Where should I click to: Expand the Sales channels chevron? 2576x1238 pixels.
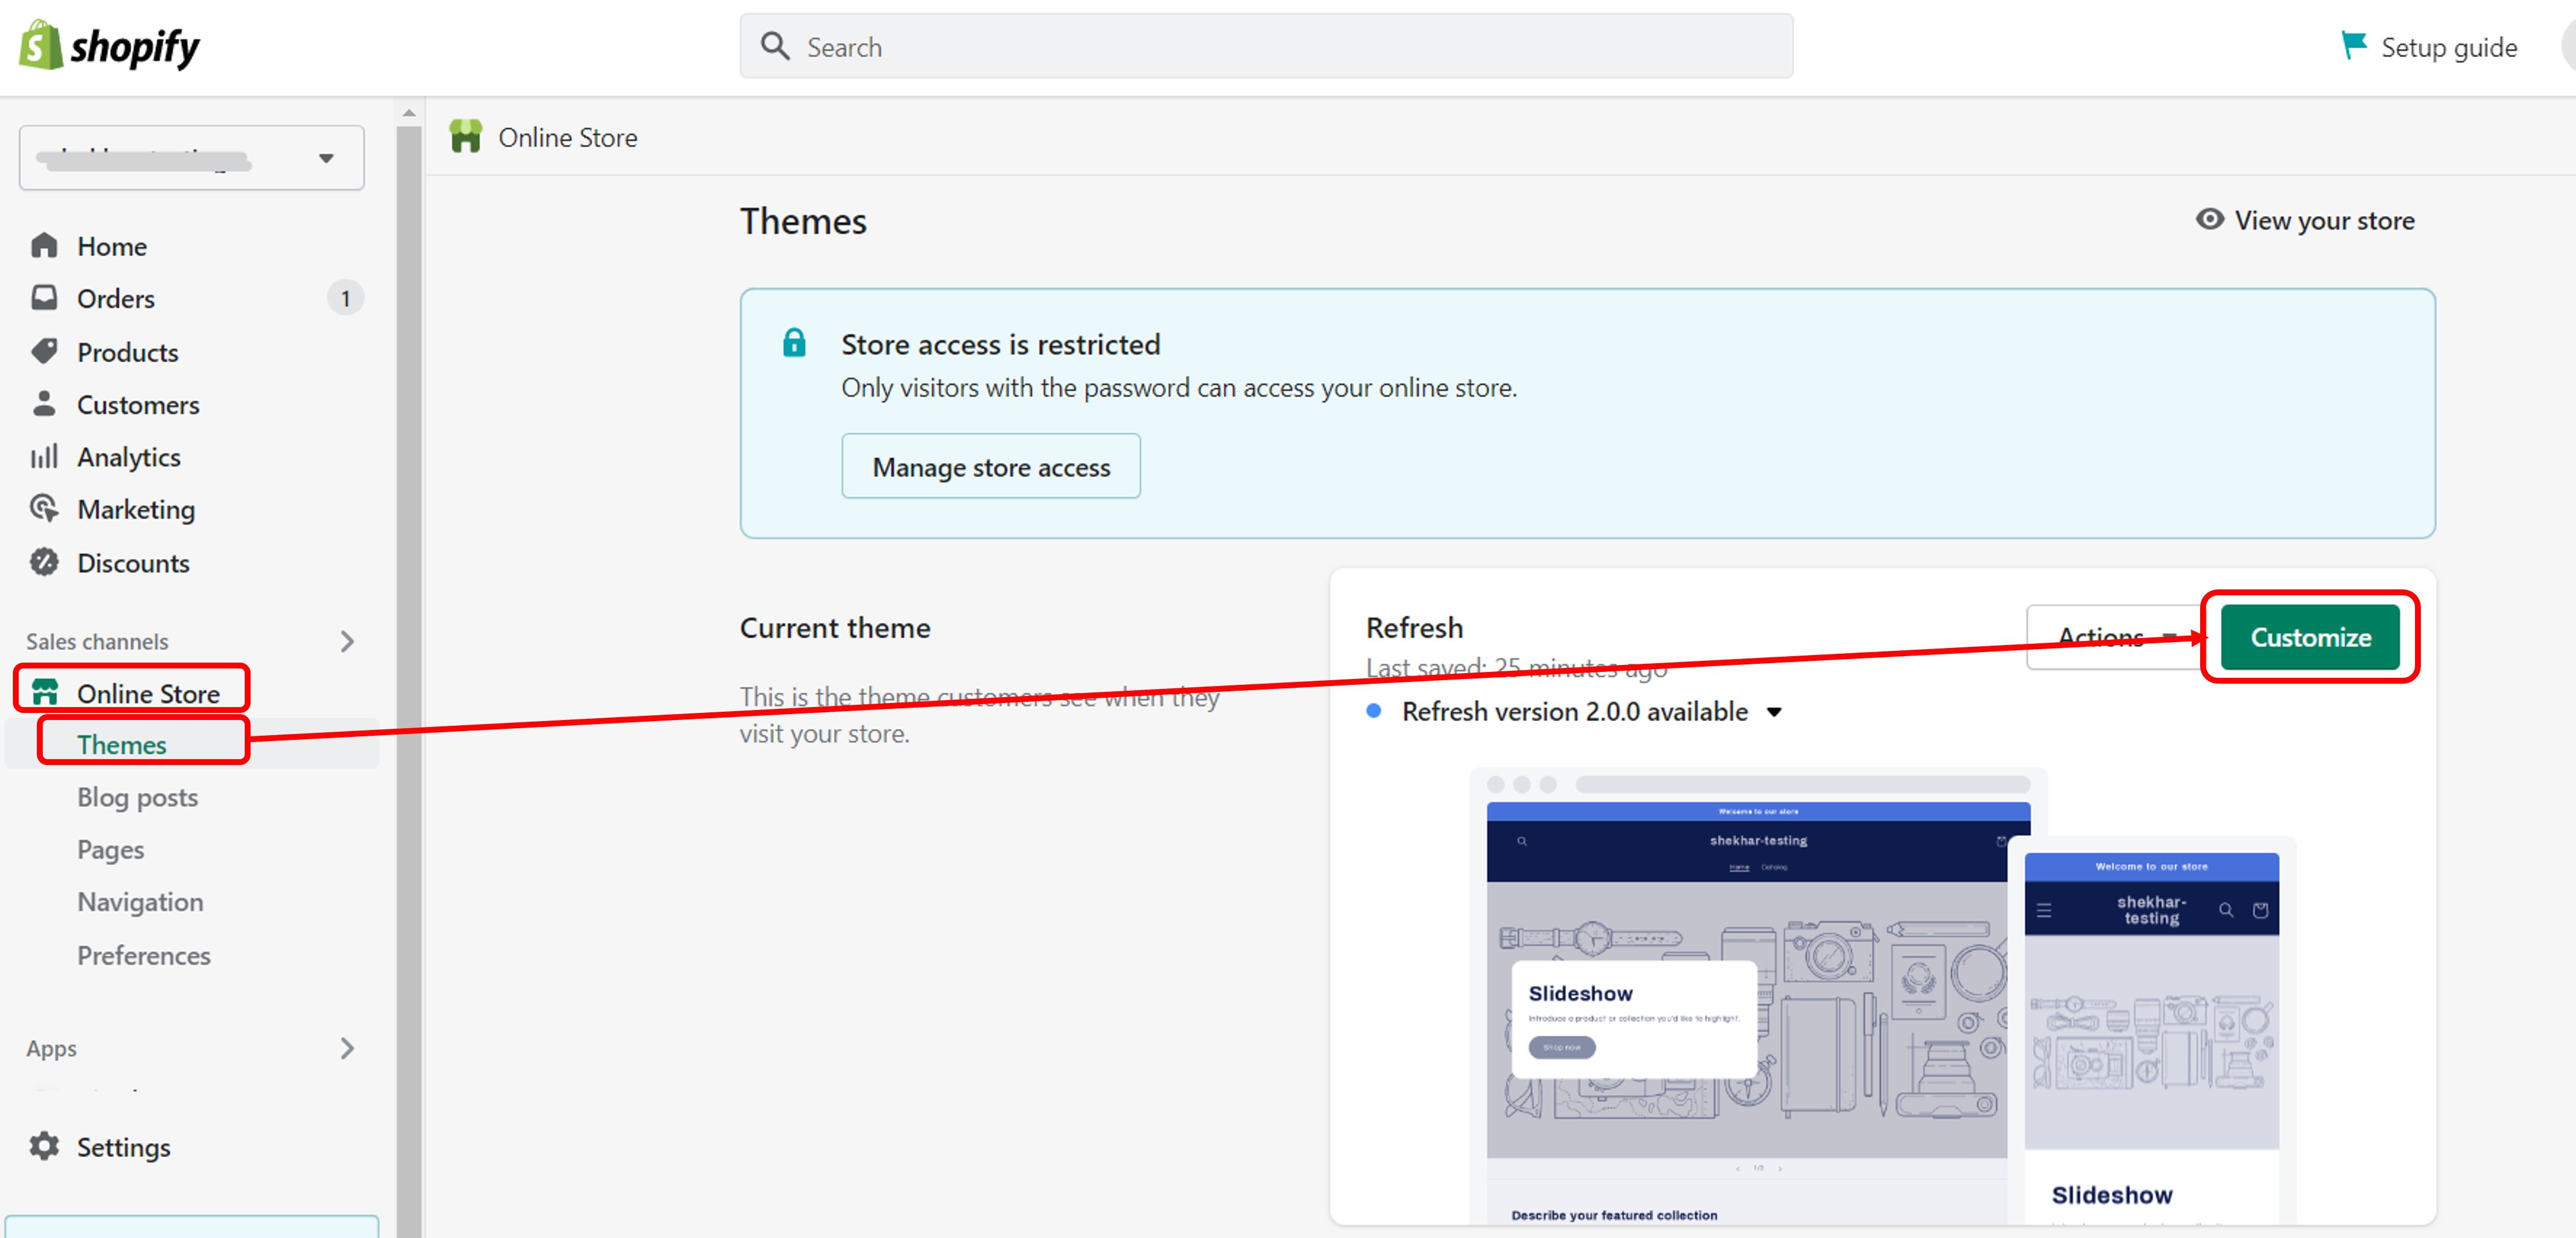(x=347, y=641)
